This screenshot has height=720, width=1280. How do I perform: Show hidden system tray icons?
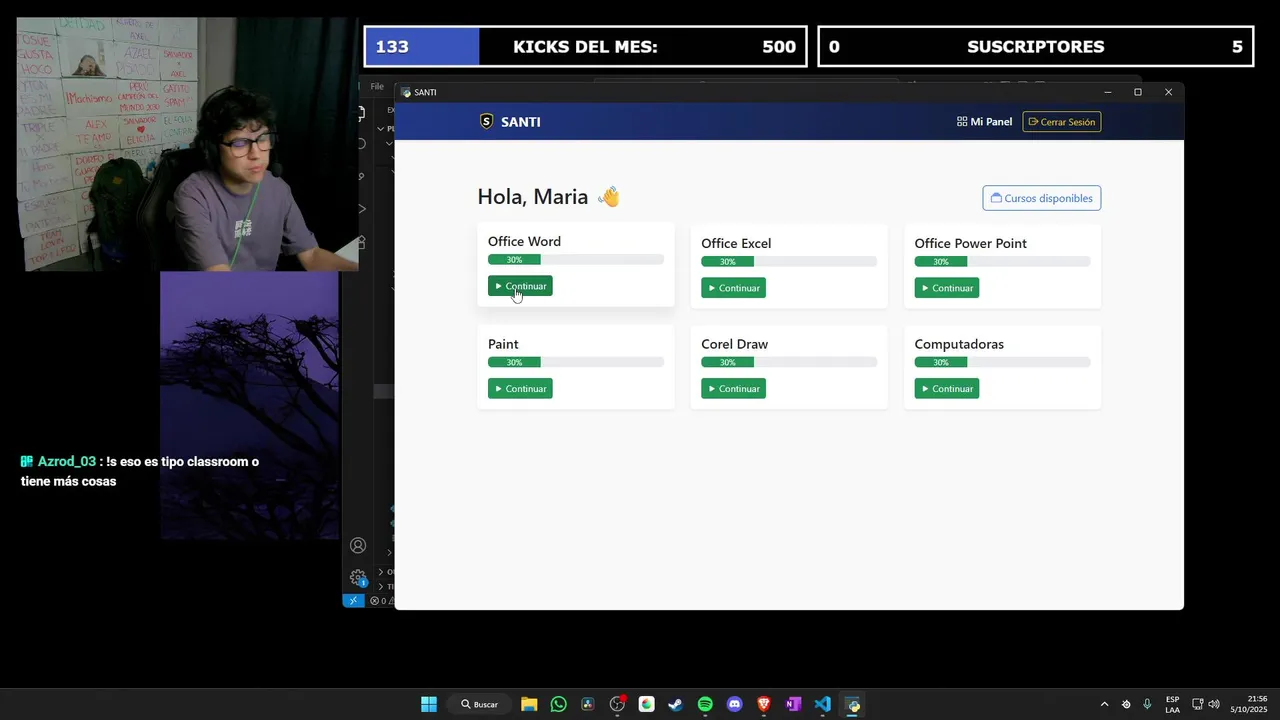pyautogui.click(x=1104, y=704)
